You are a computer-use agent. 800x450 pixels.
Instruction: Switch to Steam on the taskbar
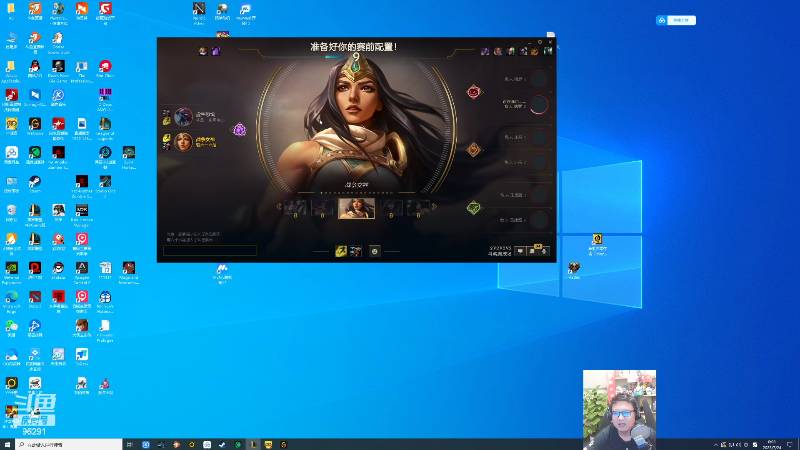(222, 445)
